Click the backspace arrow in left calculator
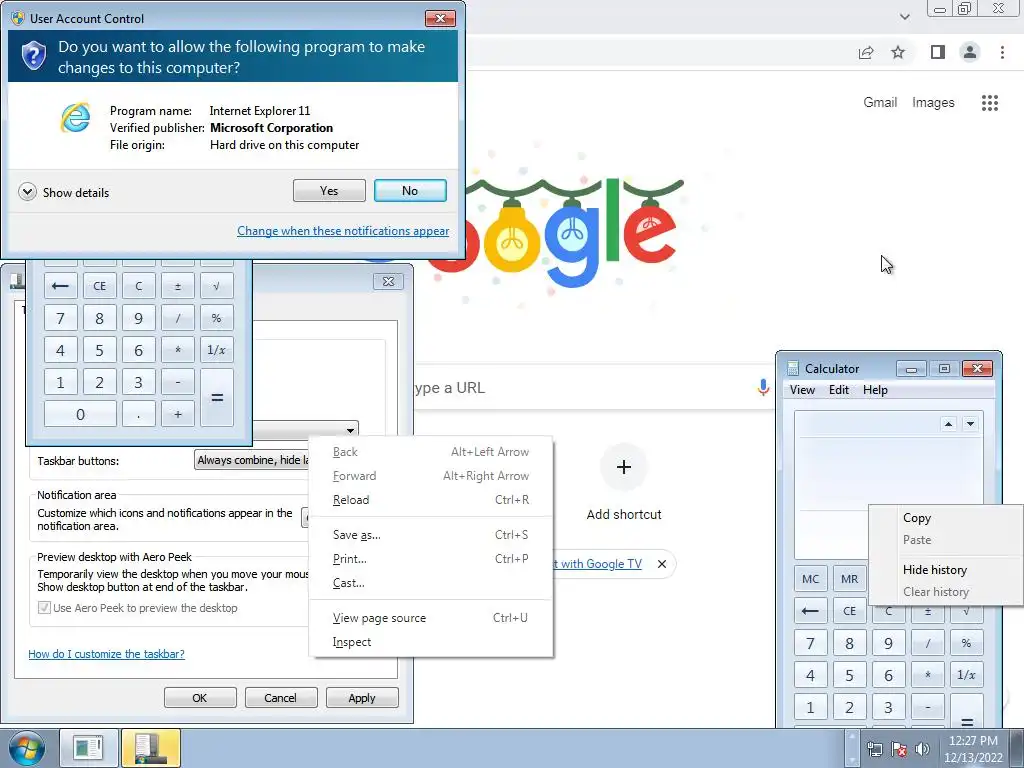Image resolution: width=1024 pixels, height=768 pixels. tap(60, 286)
